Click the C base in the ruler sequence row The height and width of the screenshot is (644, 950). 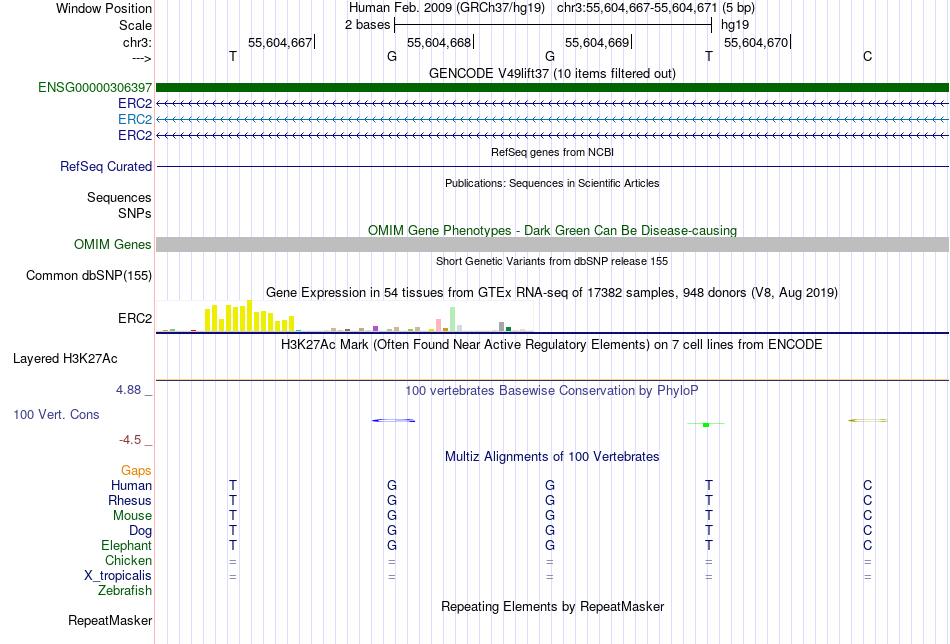point(868,56)
